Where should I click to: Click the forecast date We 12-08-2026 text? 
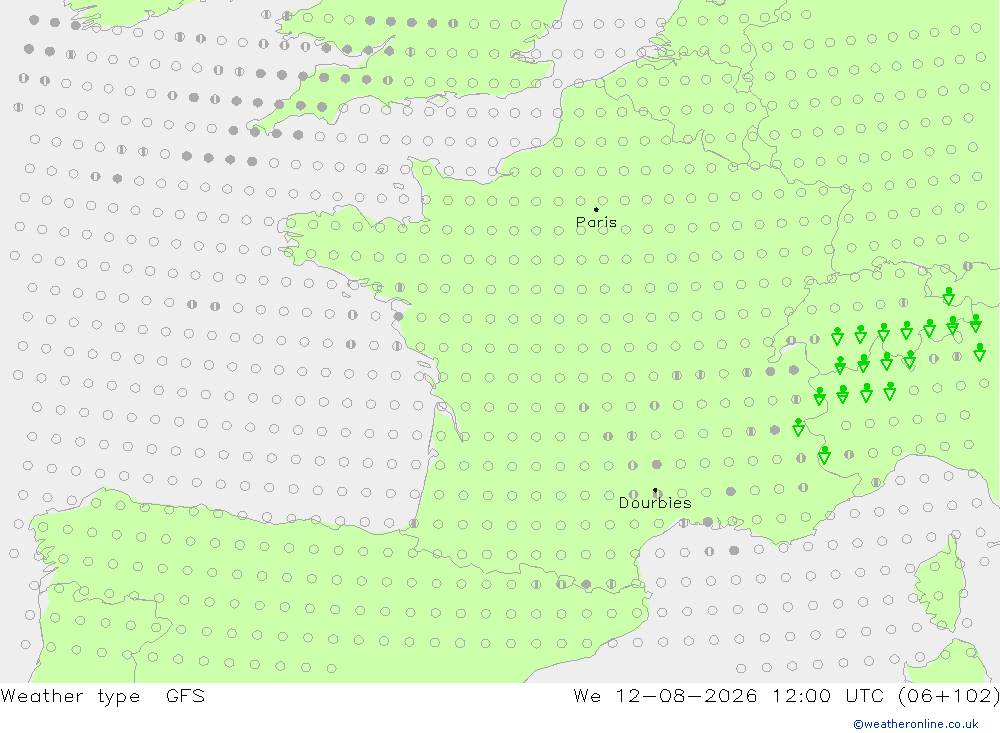point(665,695)
